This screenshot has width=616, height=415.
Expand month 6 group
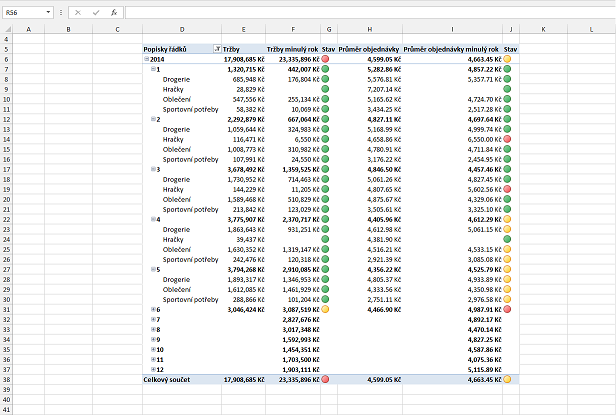[x=154, y=309]
